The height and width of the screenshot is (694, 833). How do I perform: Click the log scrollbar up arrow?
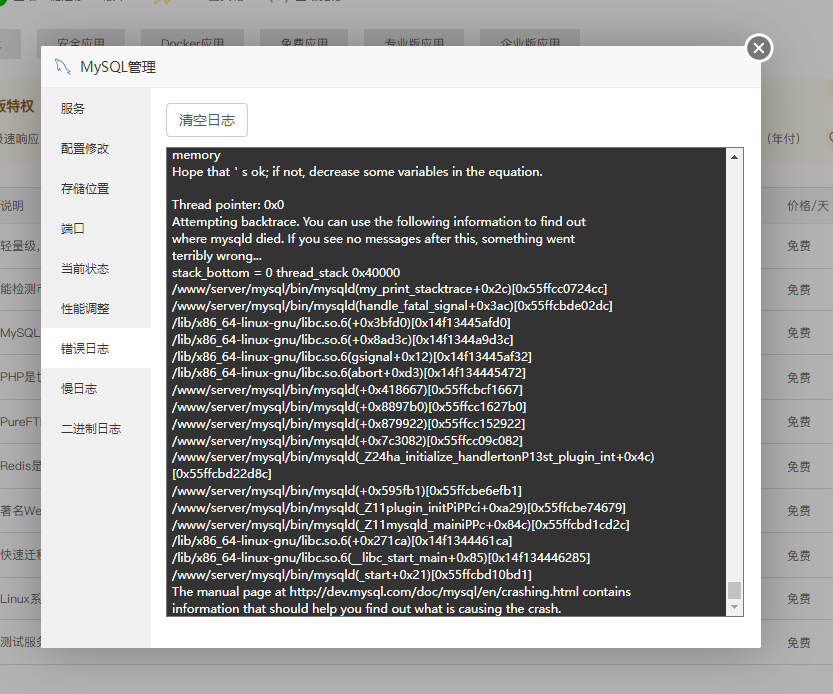(x=734, y=157)
